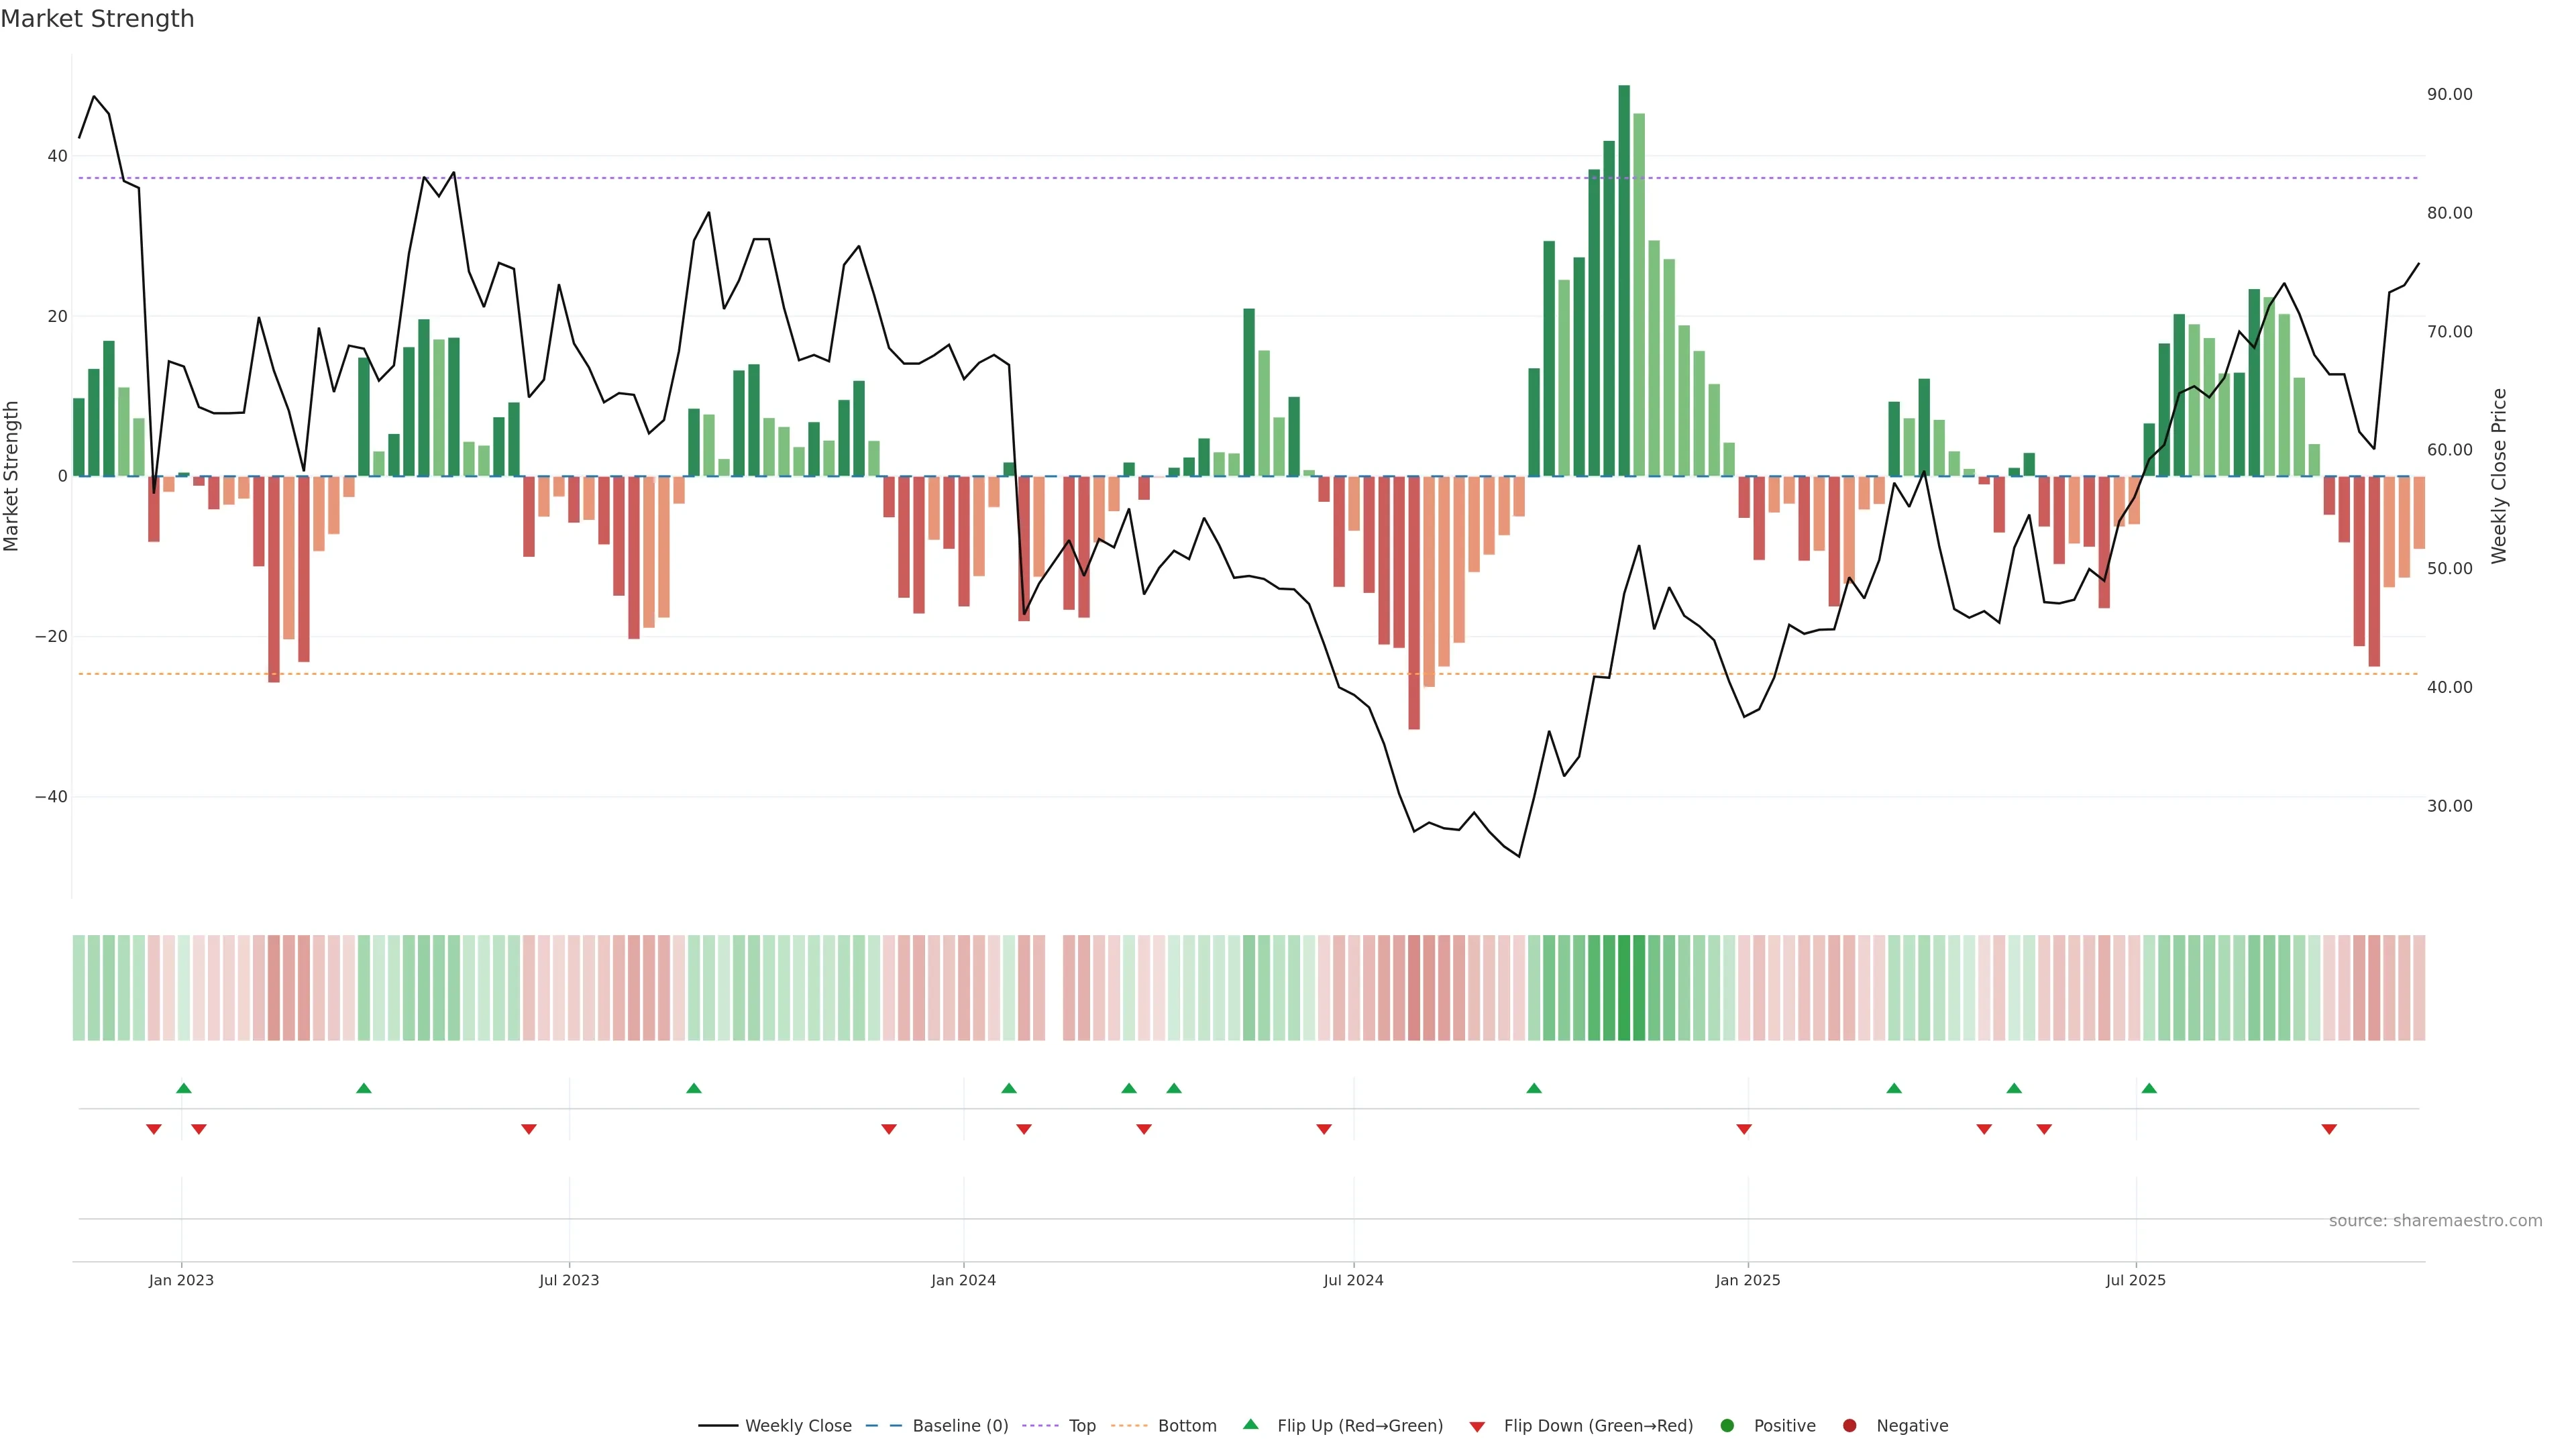This screenshot has width=2576, height=1449.
Task: Click the green flip-up marker just after Jul 2025
Action: pyautogui.click(x=2149, y=1088)
